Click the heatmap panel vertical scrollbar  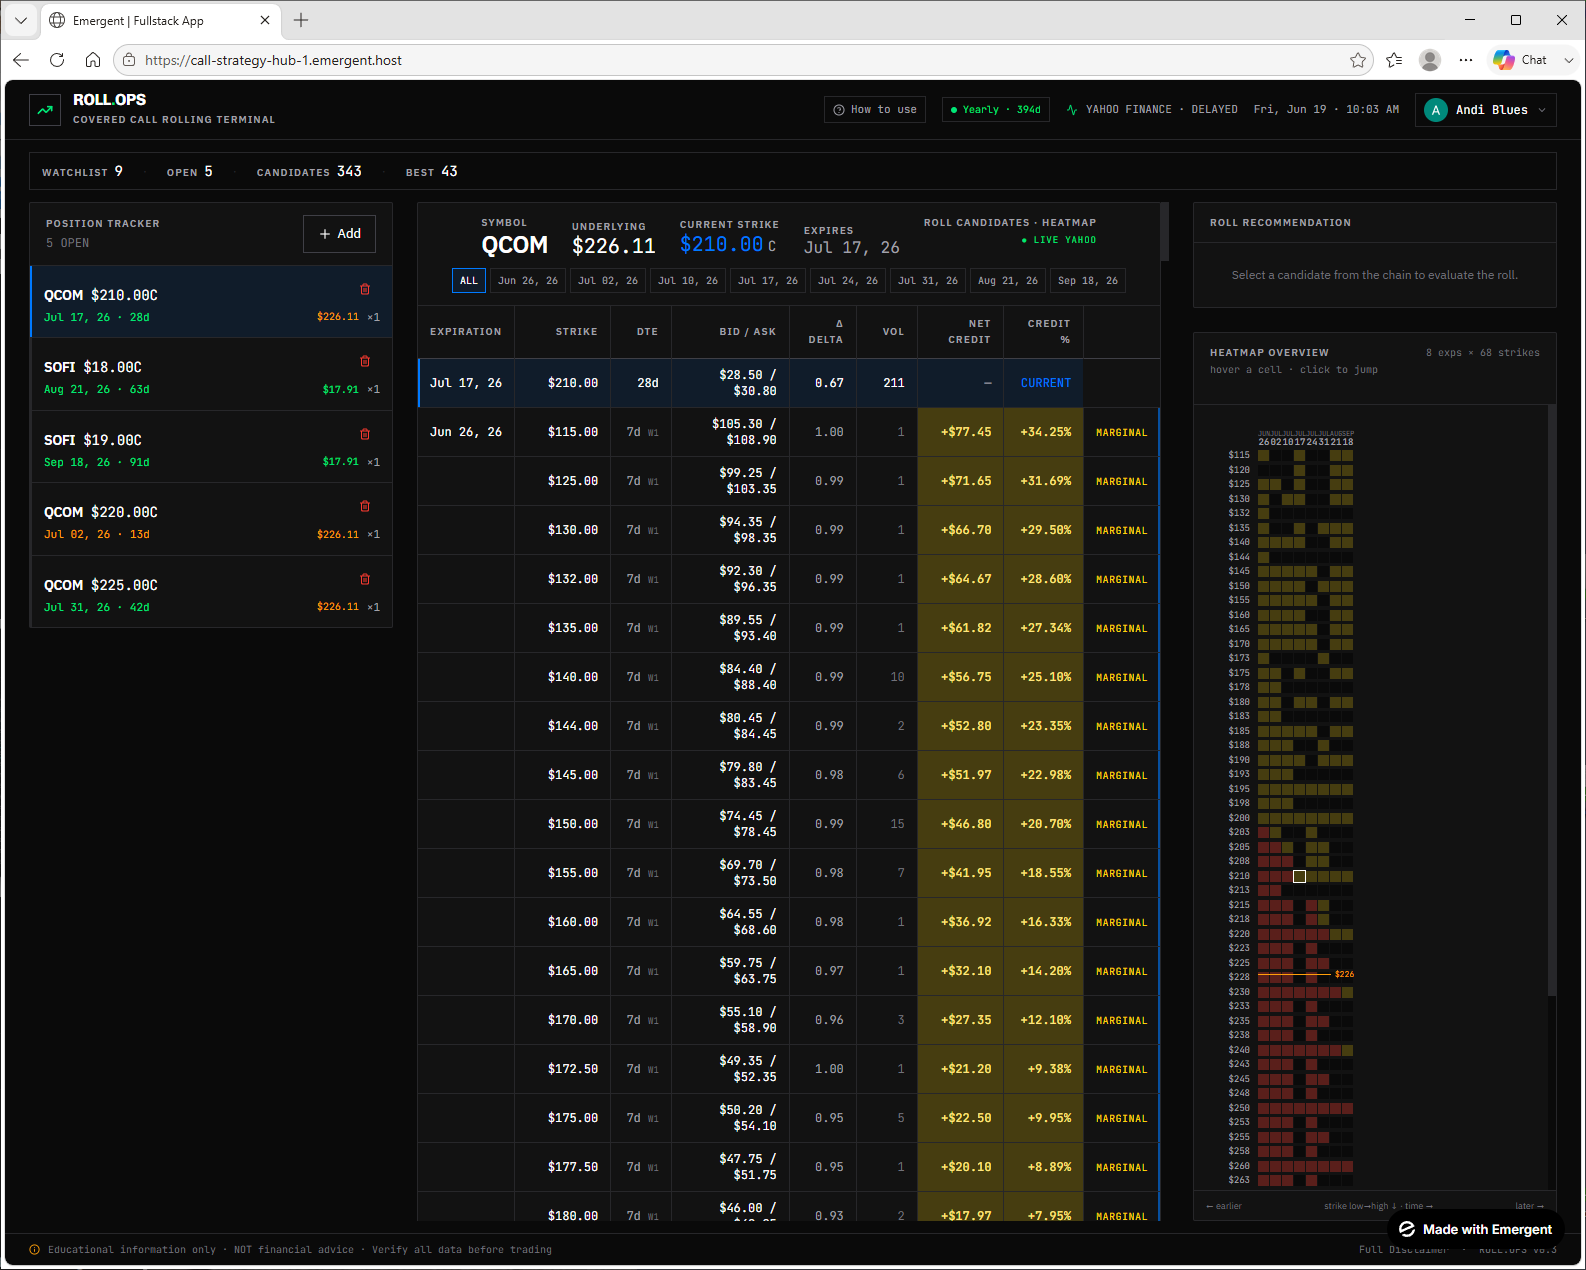click(x=1552, y=700)
